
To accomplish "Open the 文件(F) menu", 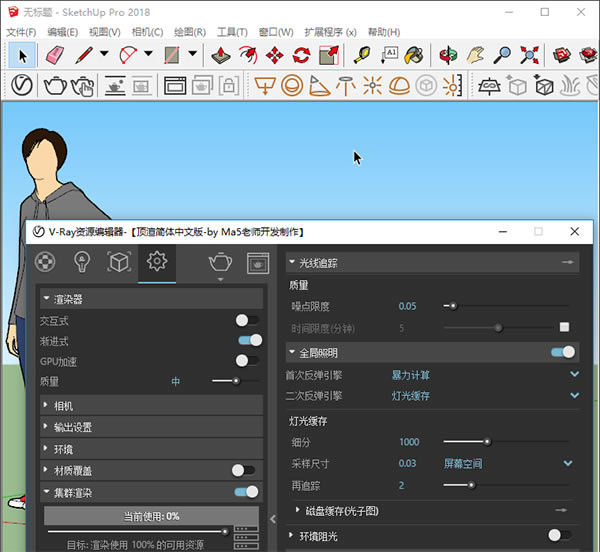I will click(21, 32).
